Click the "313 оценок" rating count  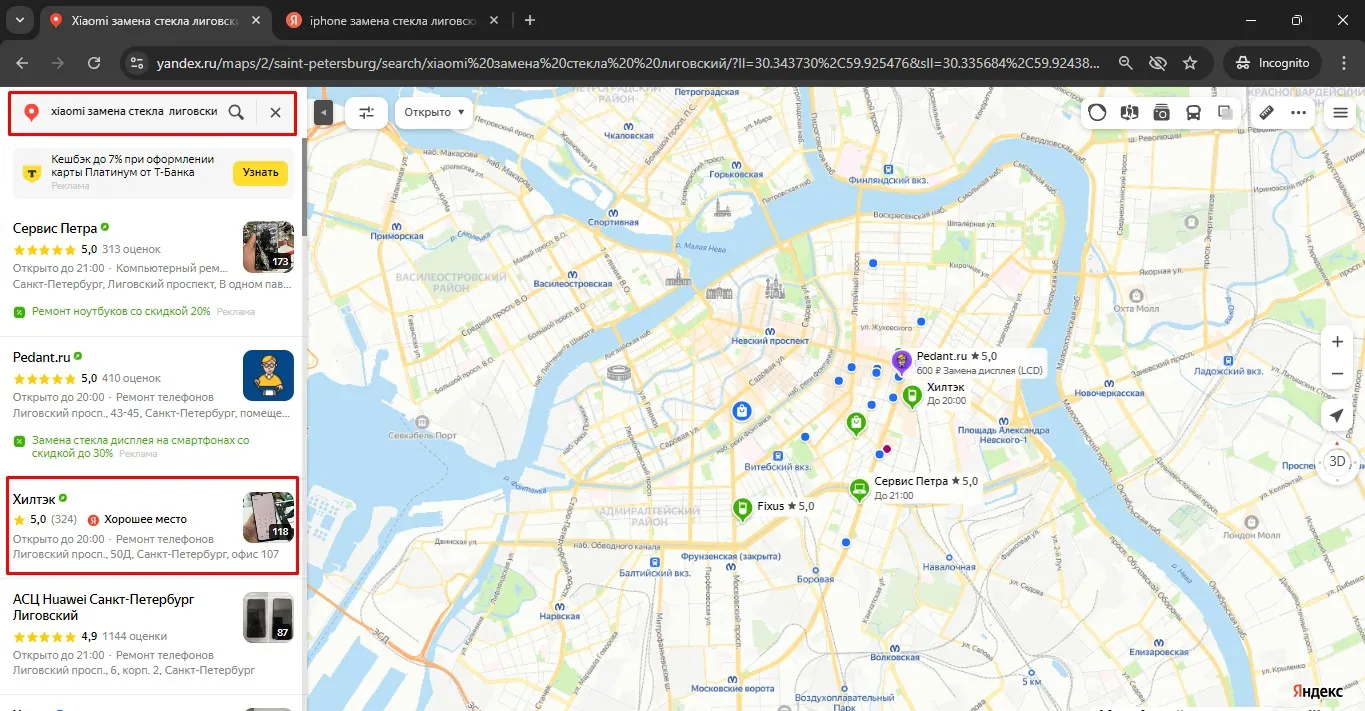131,249
